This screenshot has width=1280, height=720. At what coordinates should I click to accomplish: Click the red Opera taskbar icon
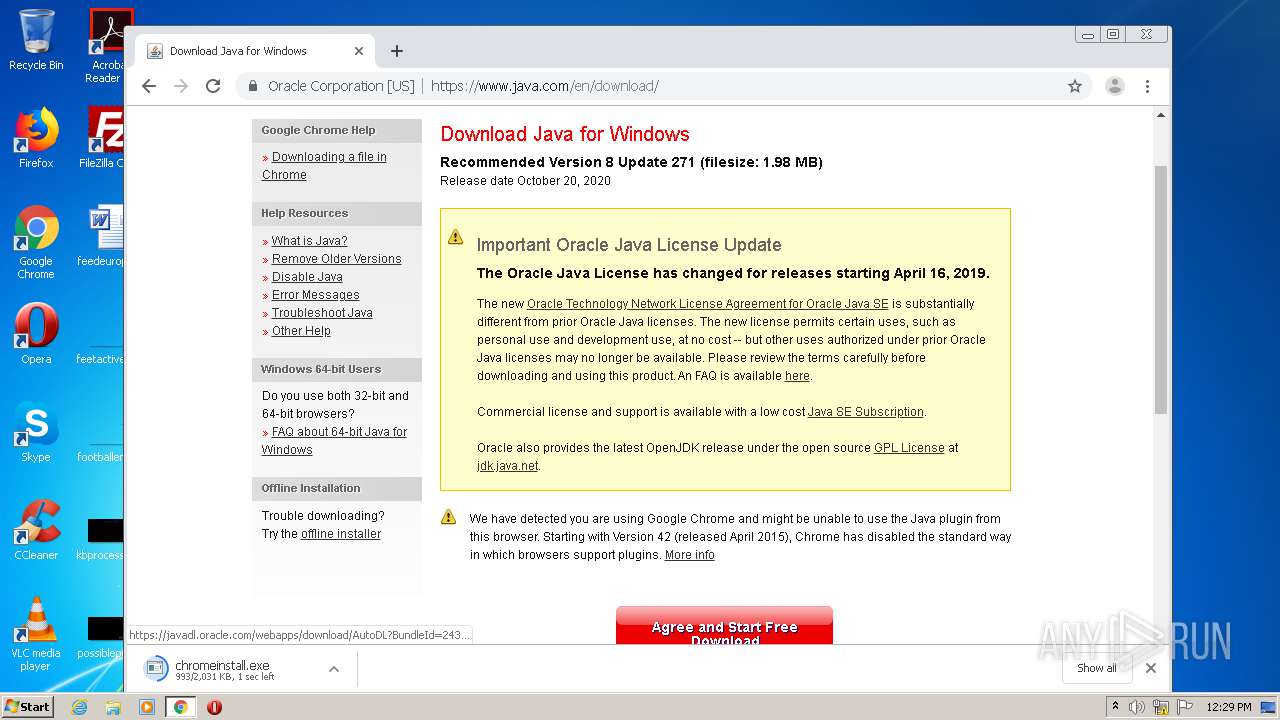pyautogui.click(x=214, y=707)
